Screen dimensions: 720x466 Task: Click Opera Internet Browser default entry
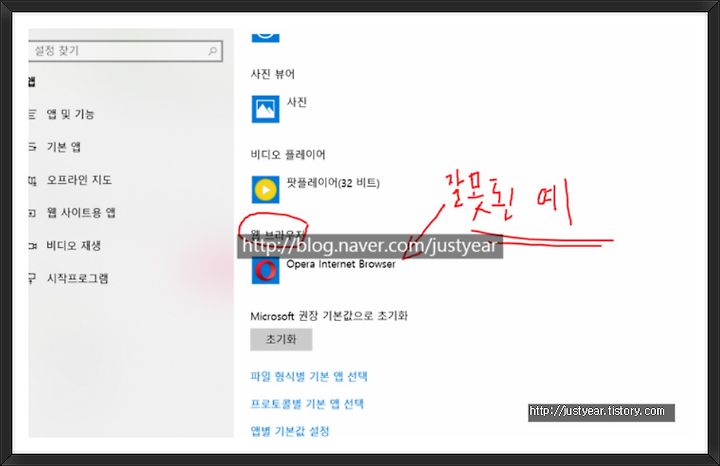(x=341, y=264)
